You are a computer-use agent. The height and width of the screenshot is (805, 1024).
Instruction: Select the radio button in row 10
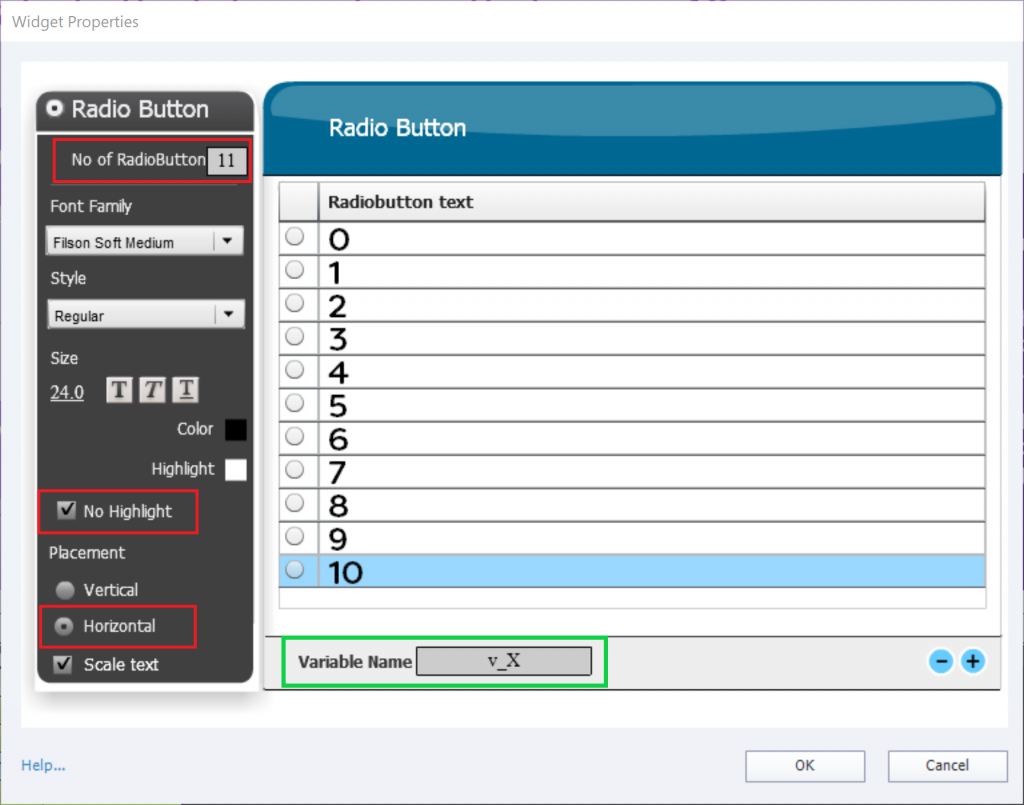(295, 570)
